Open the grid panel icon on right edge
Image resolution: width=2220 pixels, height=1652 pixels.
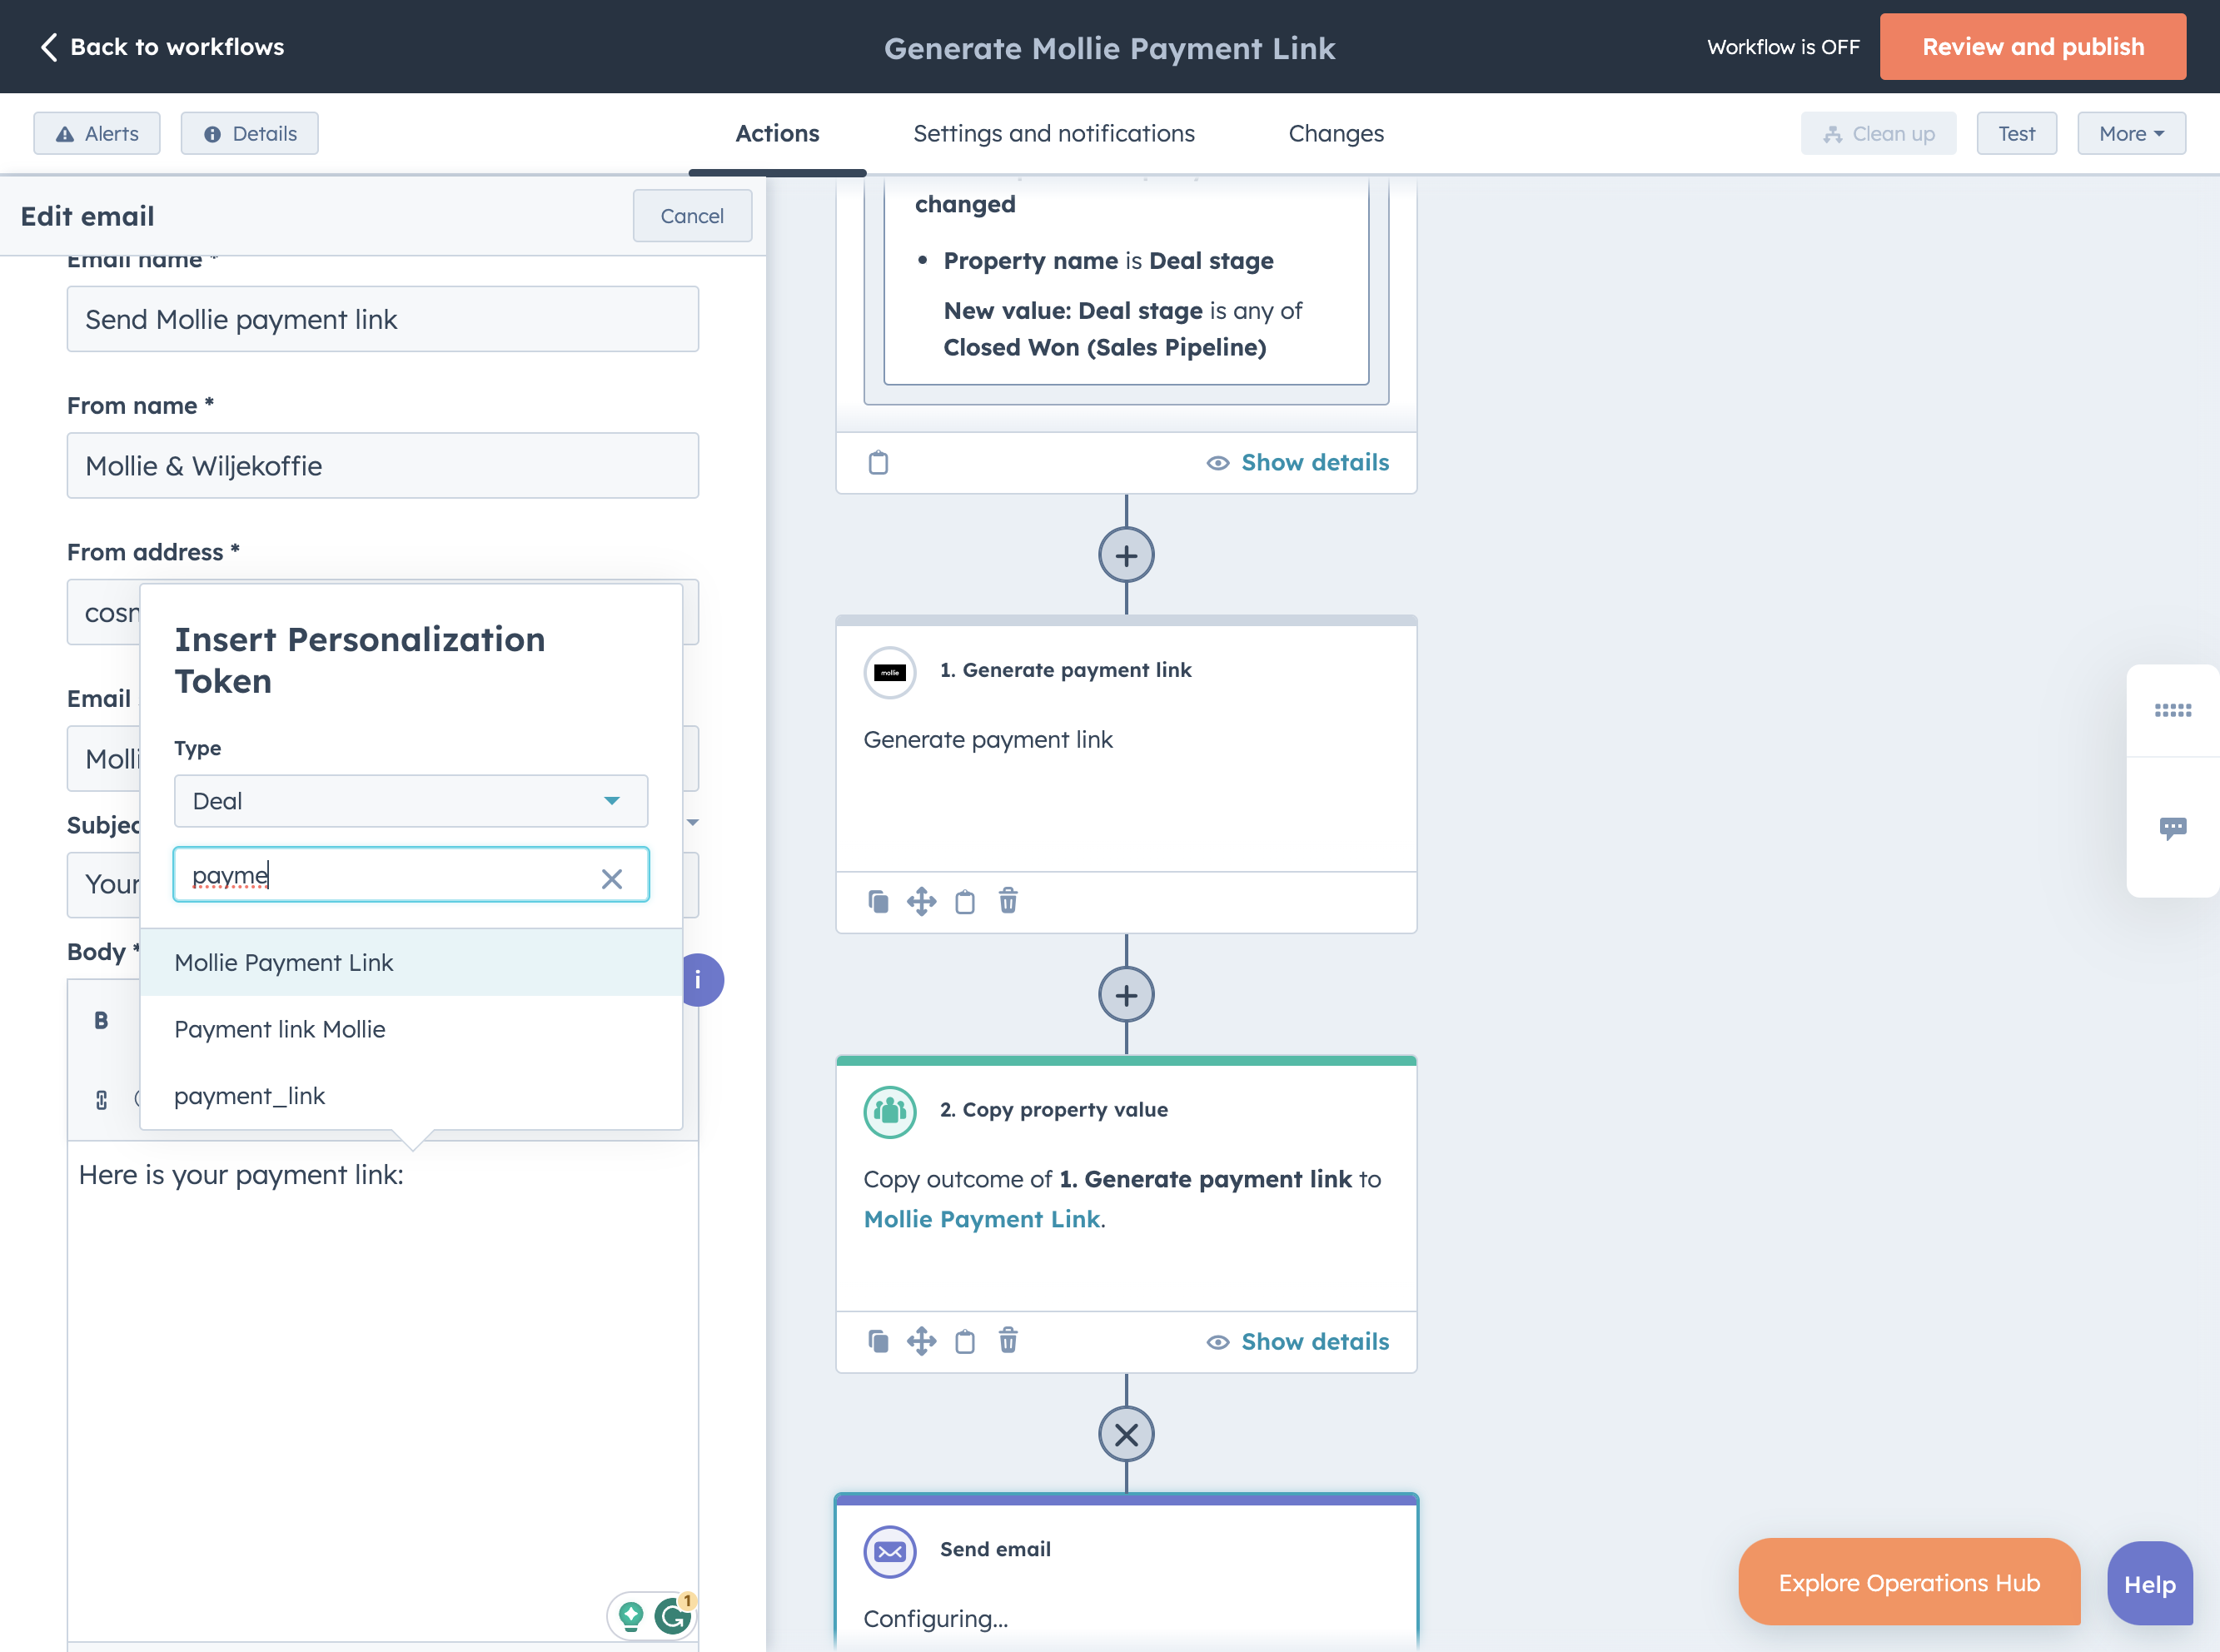tap(2172, 710)
